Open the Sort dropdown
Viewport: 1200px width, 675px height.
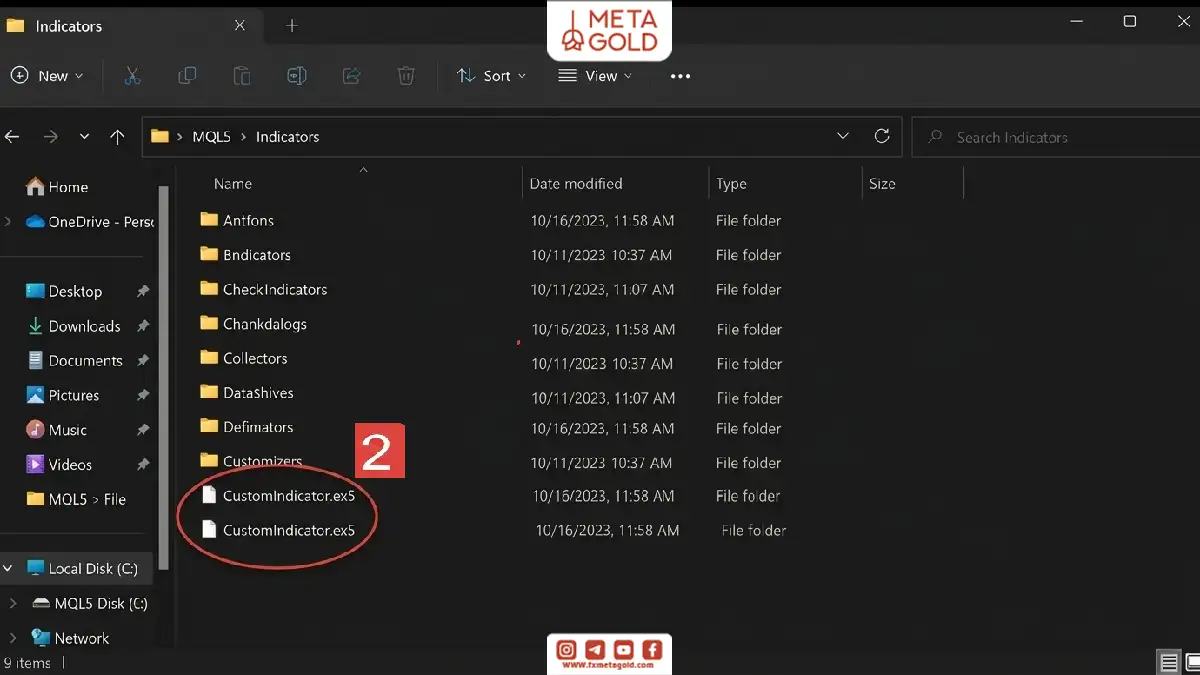coord(491,76)
